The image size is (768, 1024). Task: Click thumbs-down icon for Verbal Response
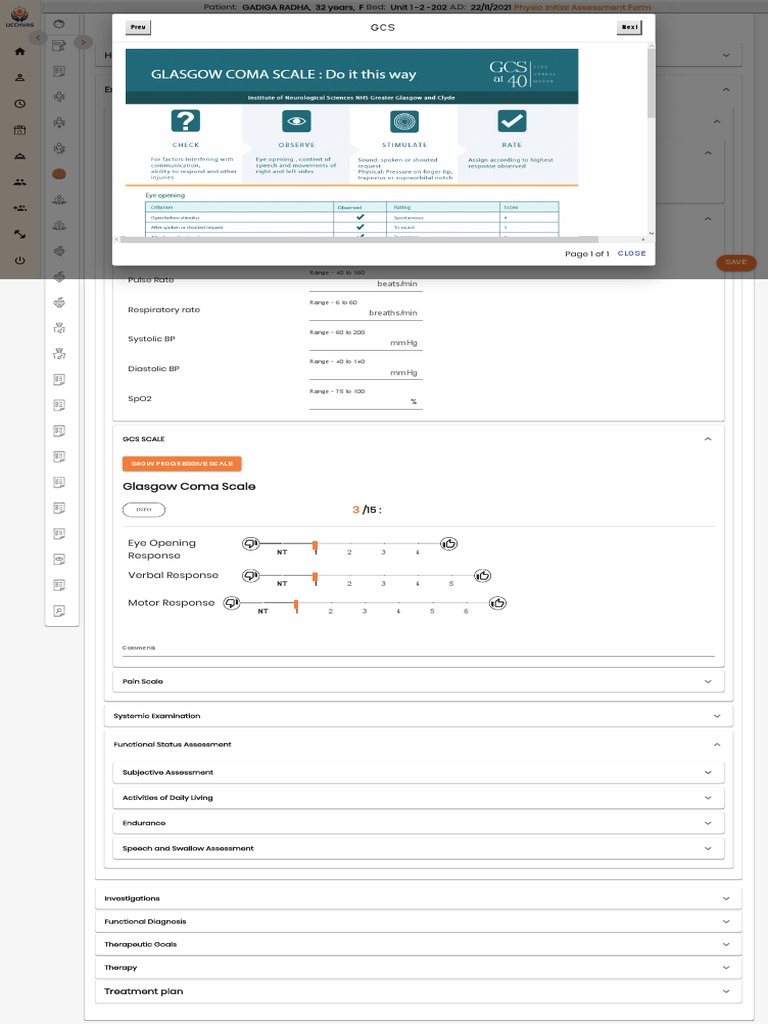pos(251,575)
